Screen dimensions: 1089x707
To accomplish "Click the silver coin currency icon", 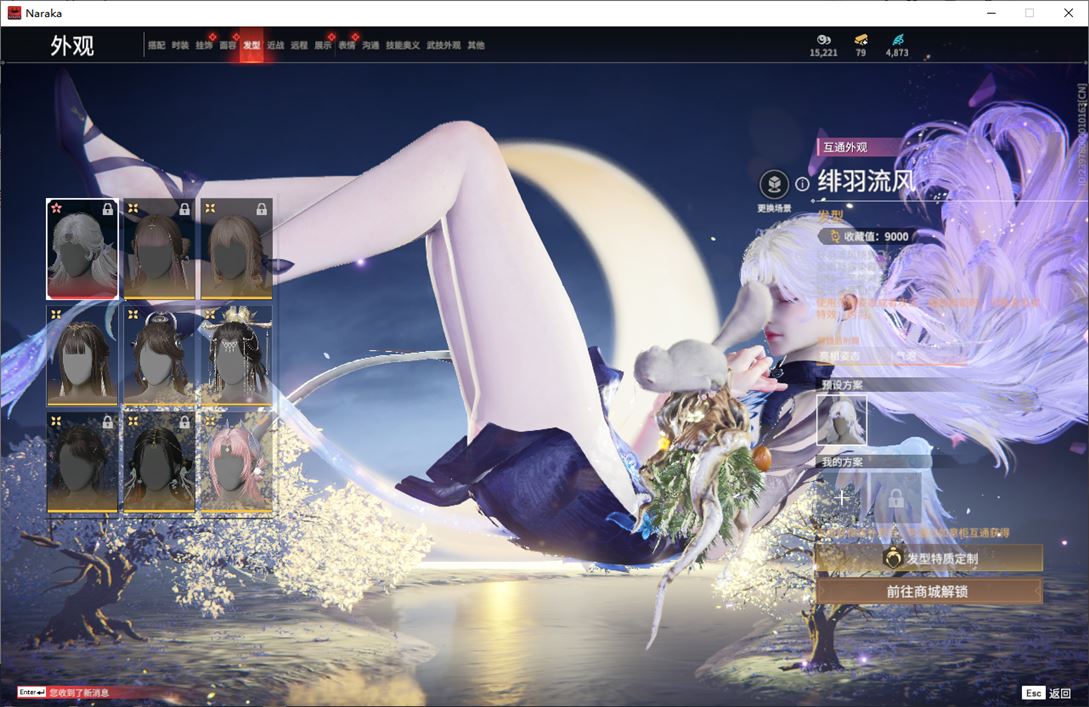I will click(823, 40).
